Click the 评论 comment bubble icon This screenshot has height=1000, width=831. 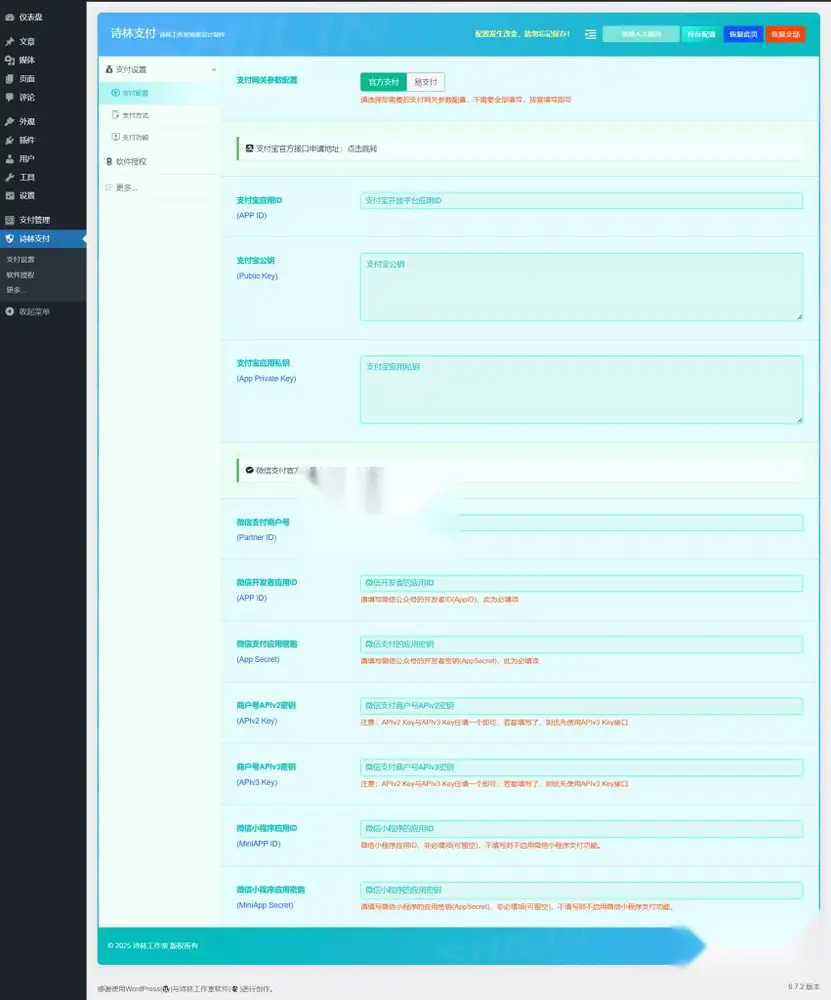(10, 97)
